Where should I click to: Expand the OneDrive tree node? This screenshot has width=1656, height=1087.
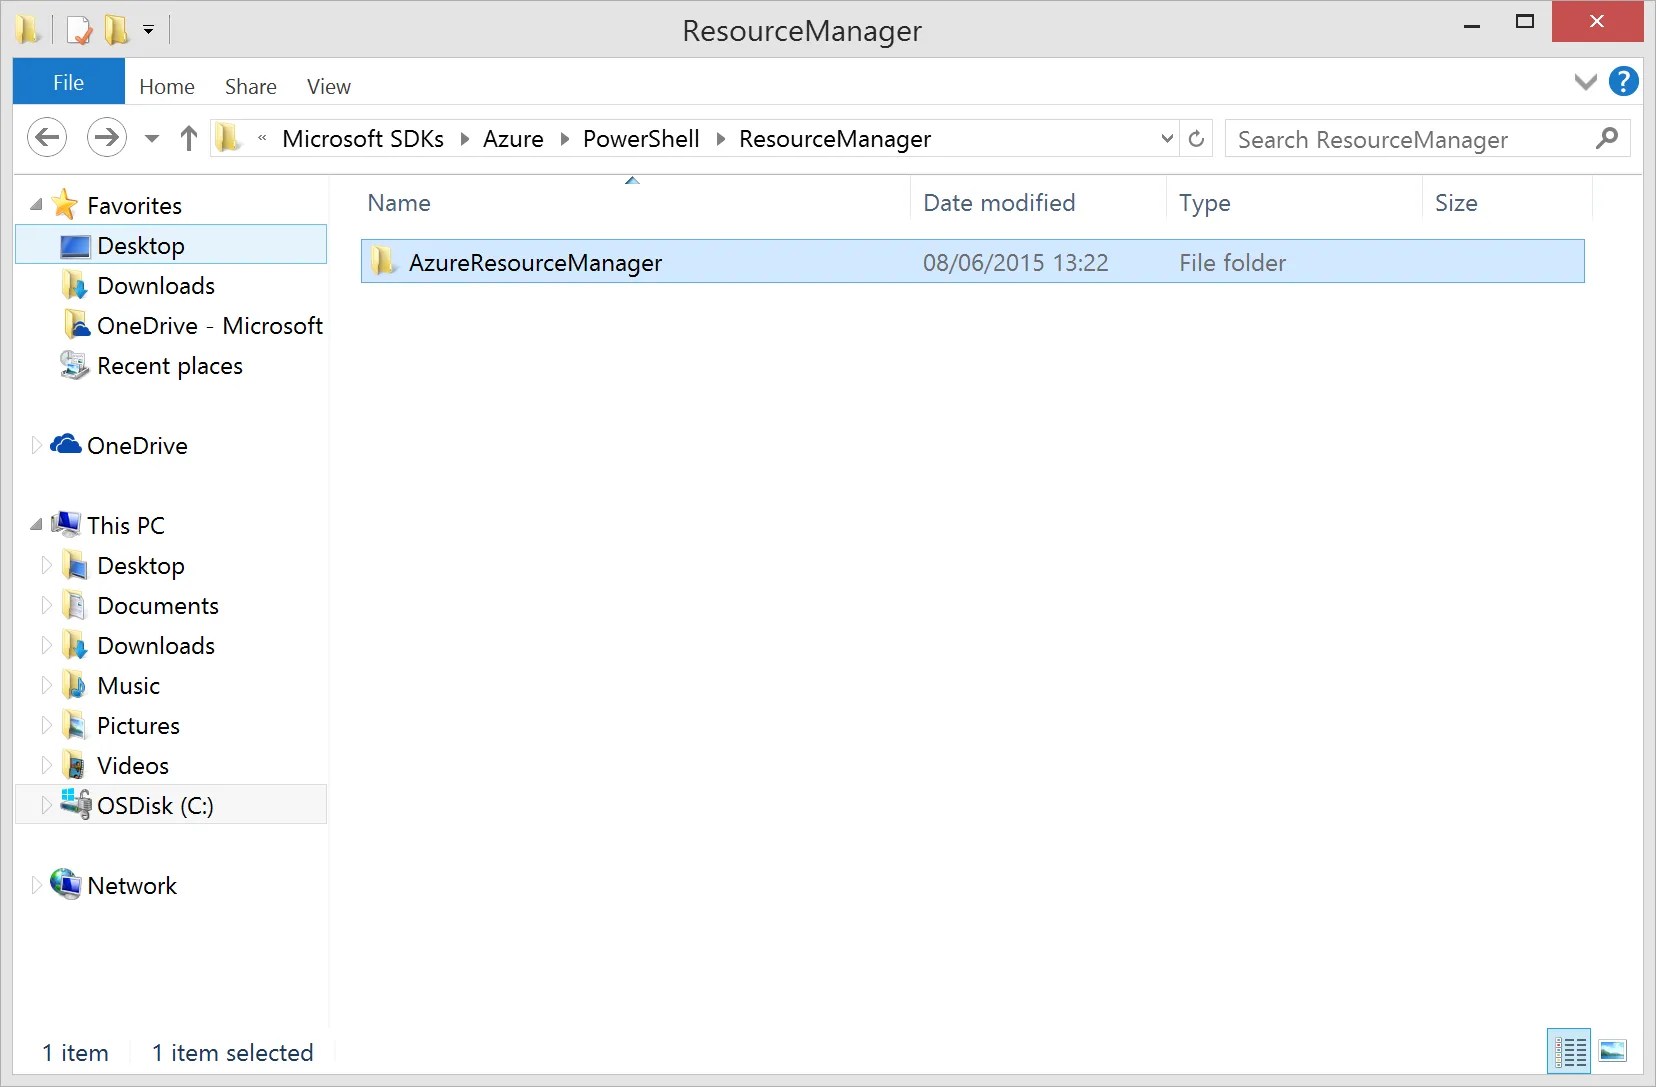[x=36, y=445]
